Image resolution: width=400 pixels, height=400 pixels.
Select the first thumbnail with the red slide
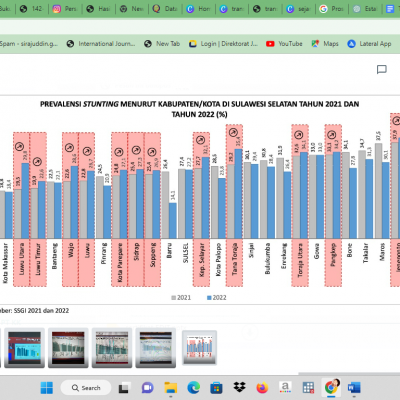[x=24, y=348]
